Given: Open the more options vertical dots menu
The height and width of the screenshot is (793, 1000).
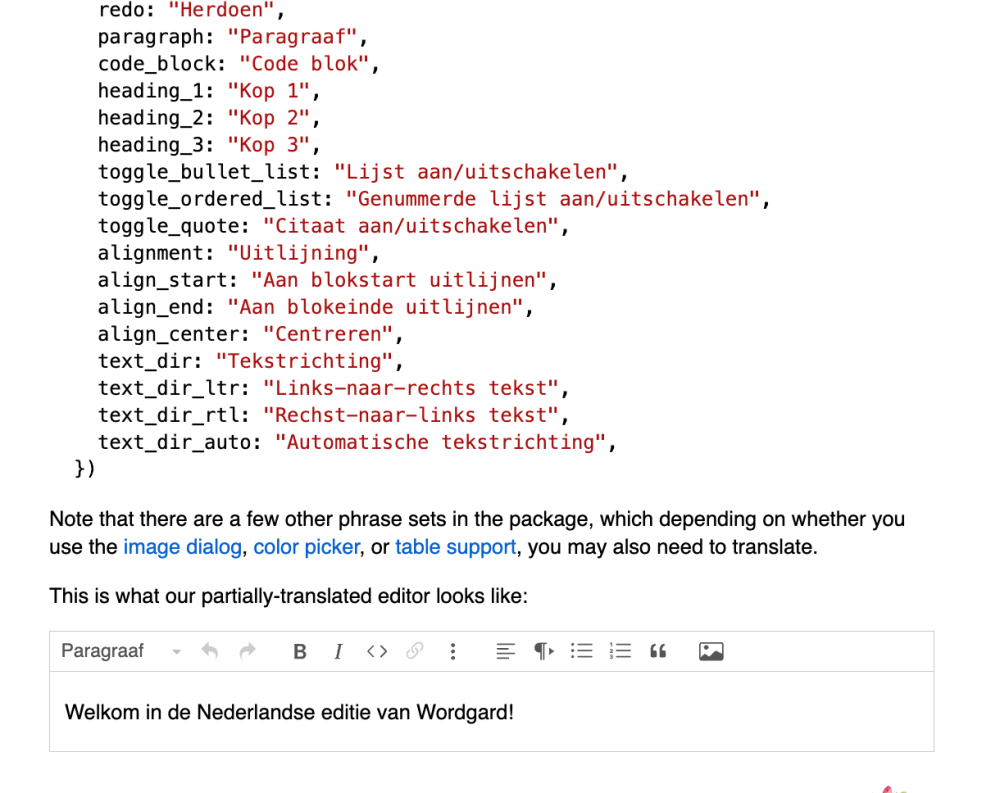Looking at the screenshot, I should pos(453,651).
